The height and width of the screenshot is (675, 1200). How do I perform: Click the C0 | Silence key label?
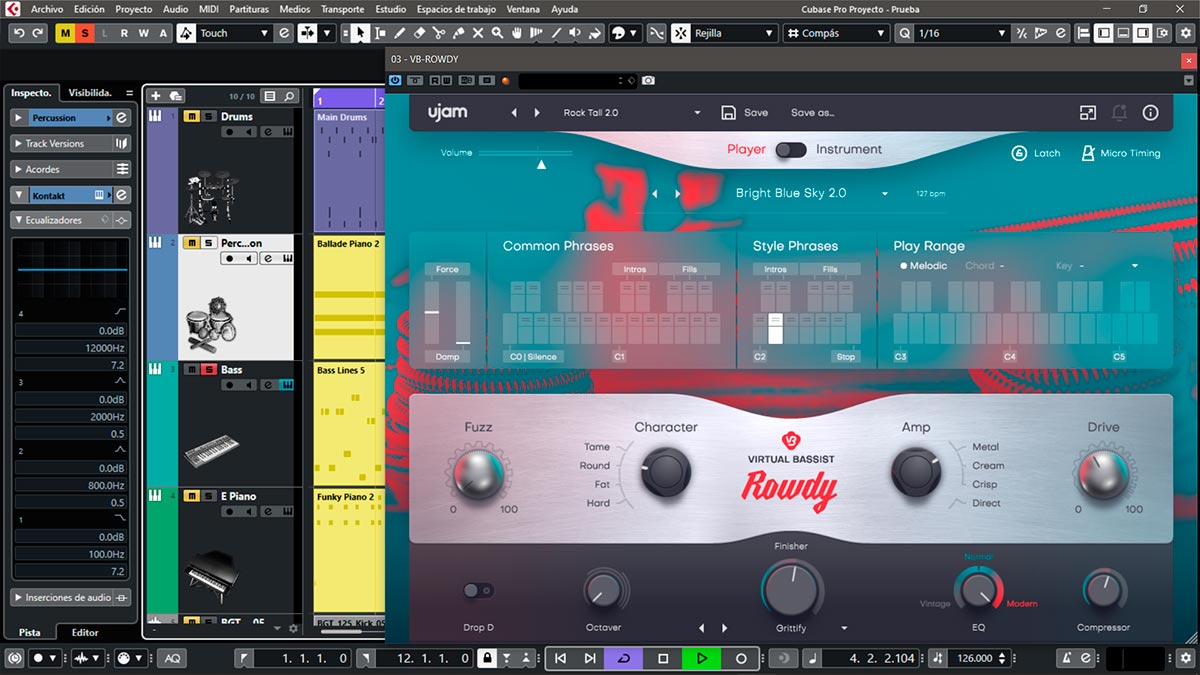click(x=534, y=357)
